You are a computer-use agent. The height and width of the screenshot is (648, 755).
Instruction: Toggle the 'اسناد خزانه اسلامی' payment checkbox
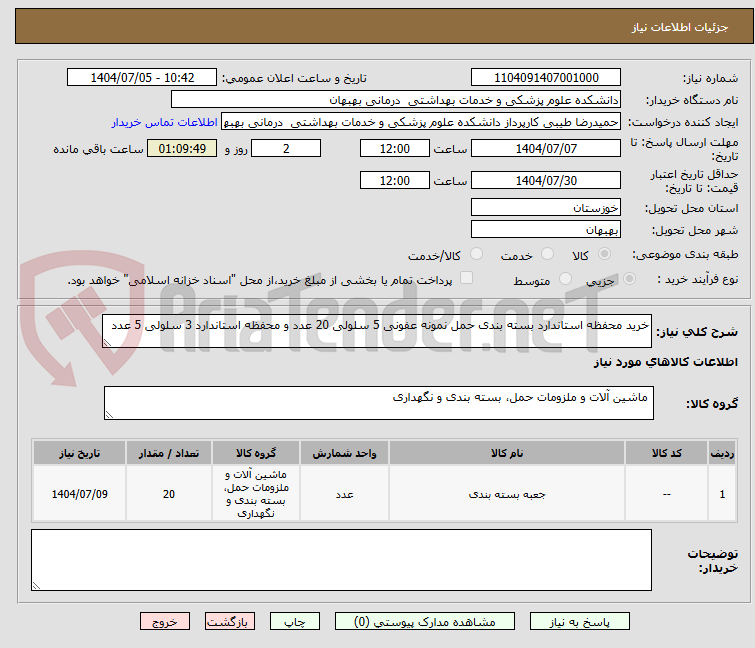[x=466, y=280]
